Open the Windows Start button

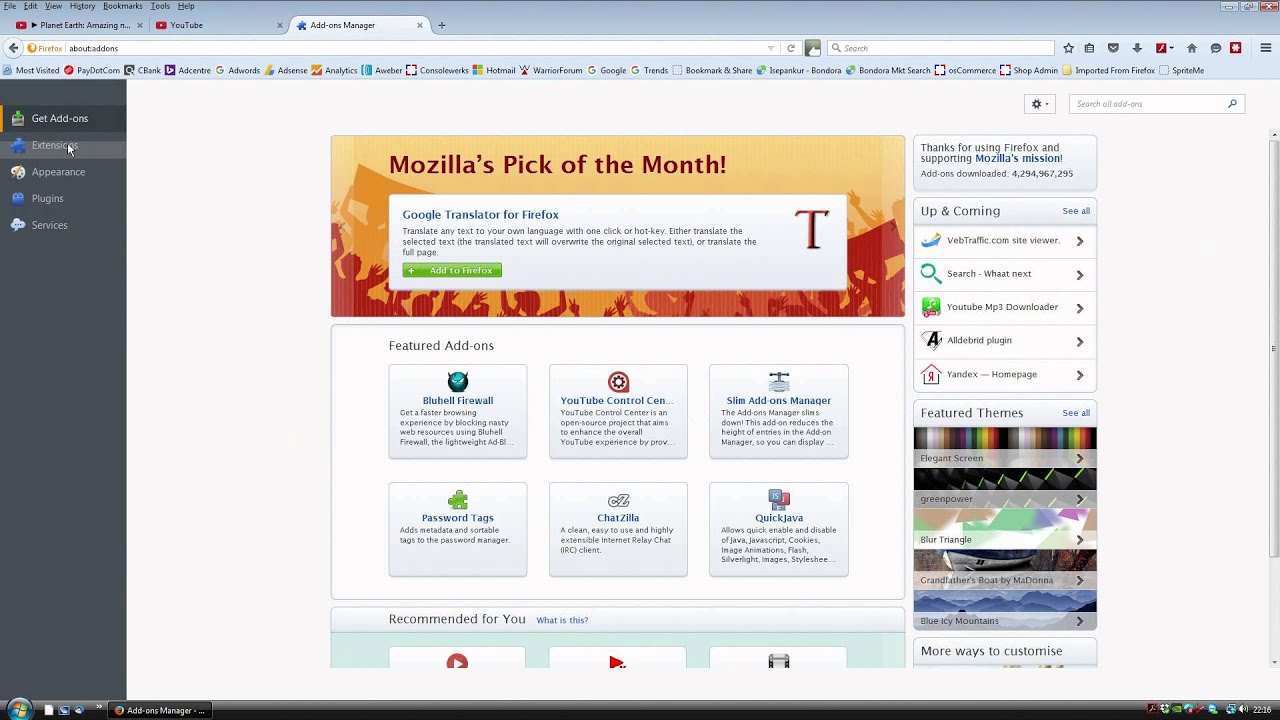[19, 710]
